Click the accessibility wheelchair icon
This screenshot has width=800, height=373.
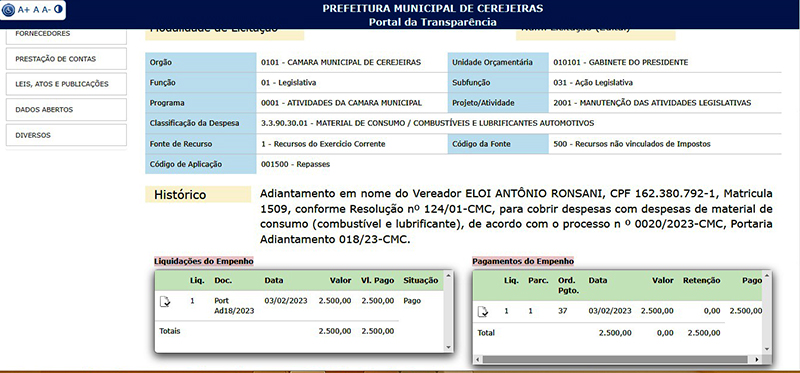[x=9, y=9]
